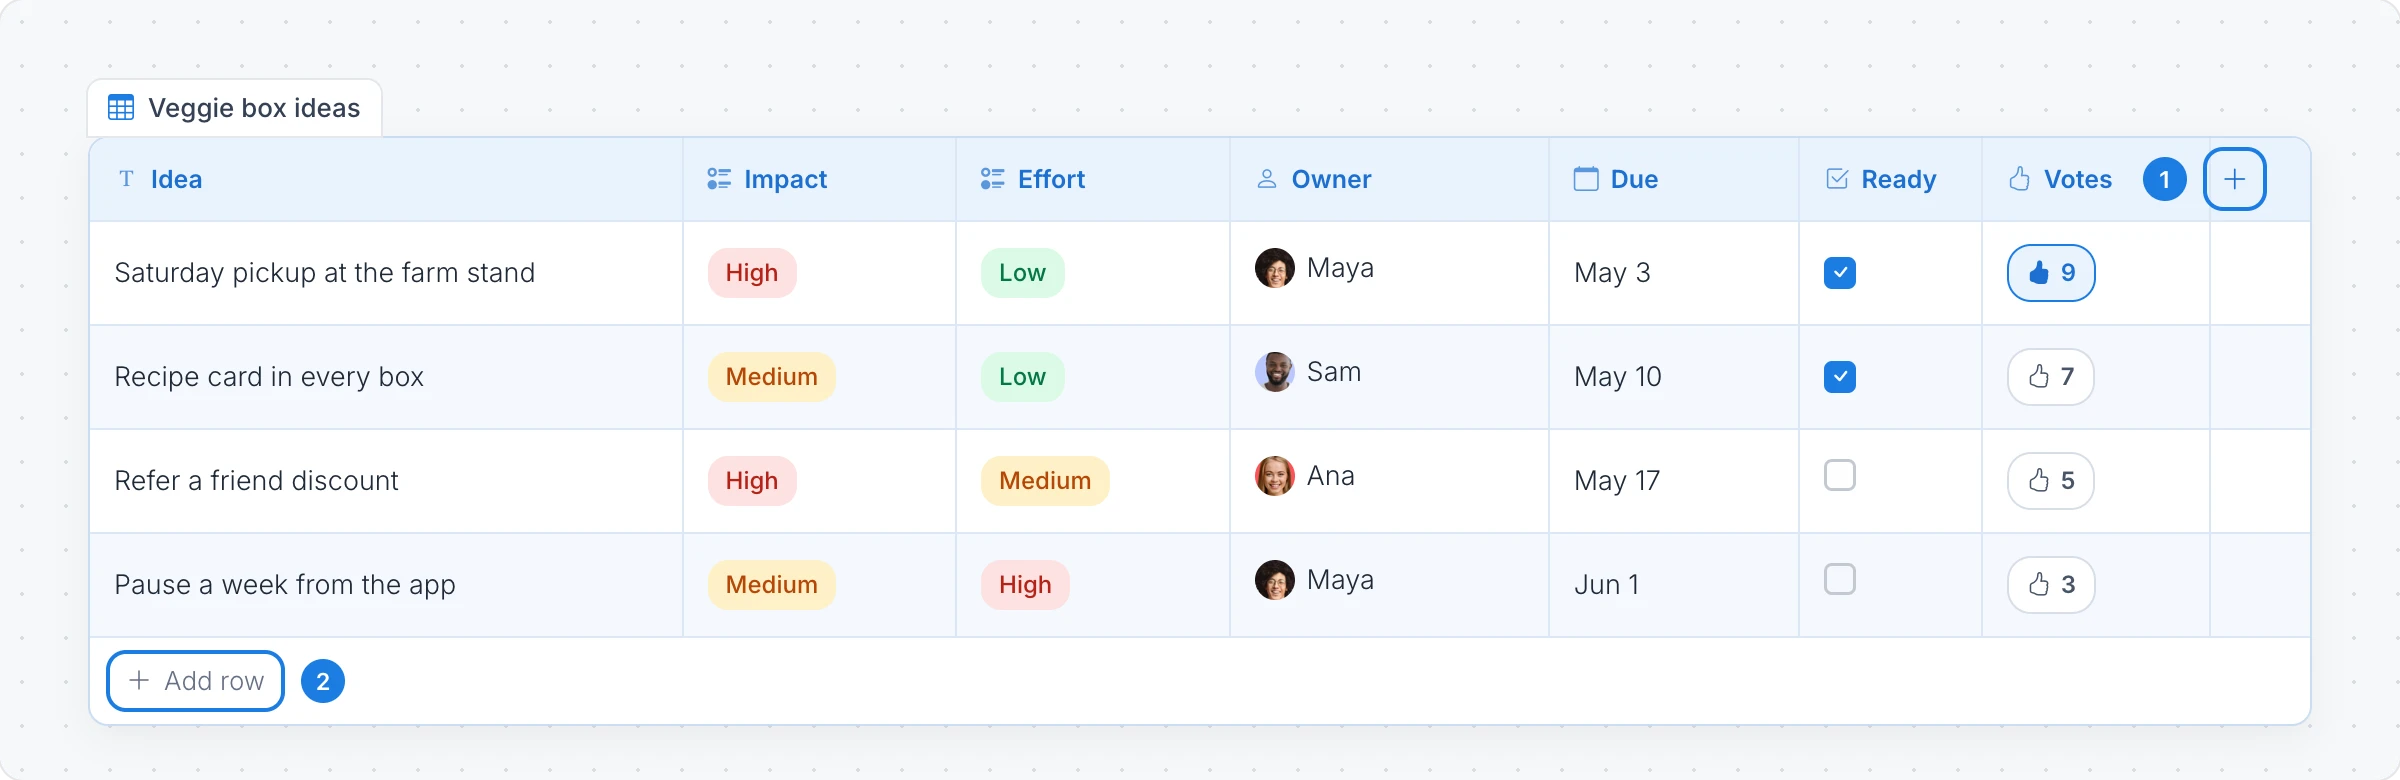Open the High effort tag for Pause a week
The width and height of the screenshot is (2400, 780).
[x=1025, y=585]
